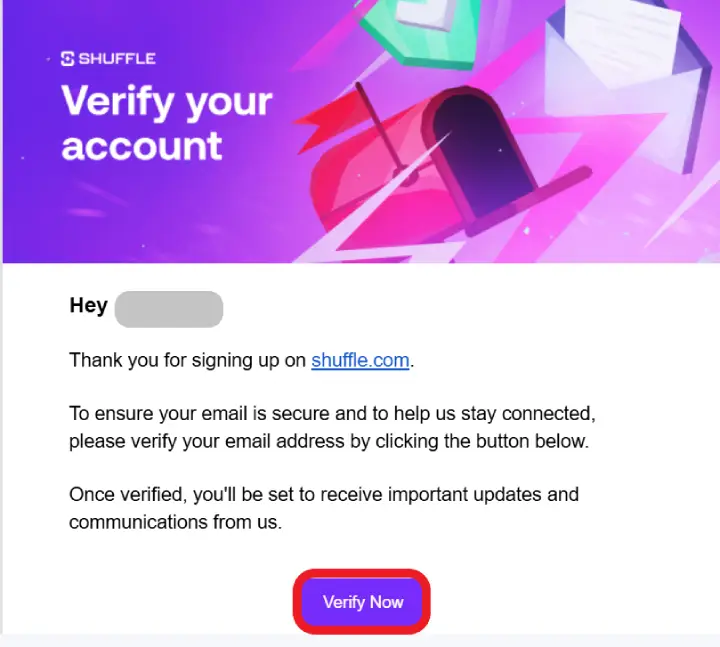Click the 'Thank you for signing up' sentence

(242, 360)
